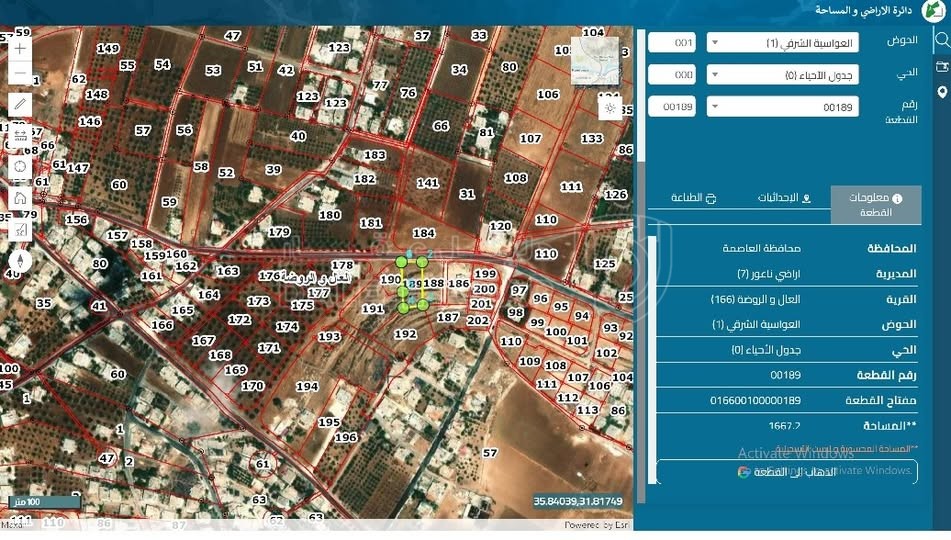Open the distance measurement tool
This screenshot has width=951, height=540.
(x=20, y=135)
